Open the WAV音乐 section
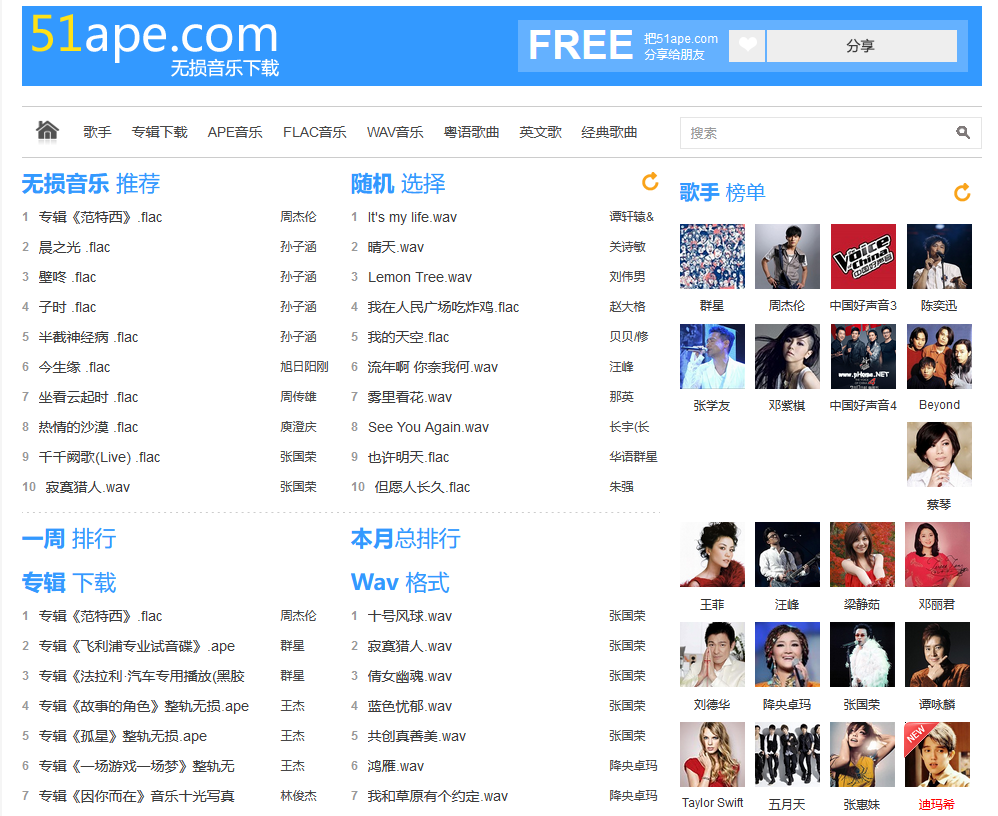Screen dimensions: 998x816 click(x=394, y=131)
